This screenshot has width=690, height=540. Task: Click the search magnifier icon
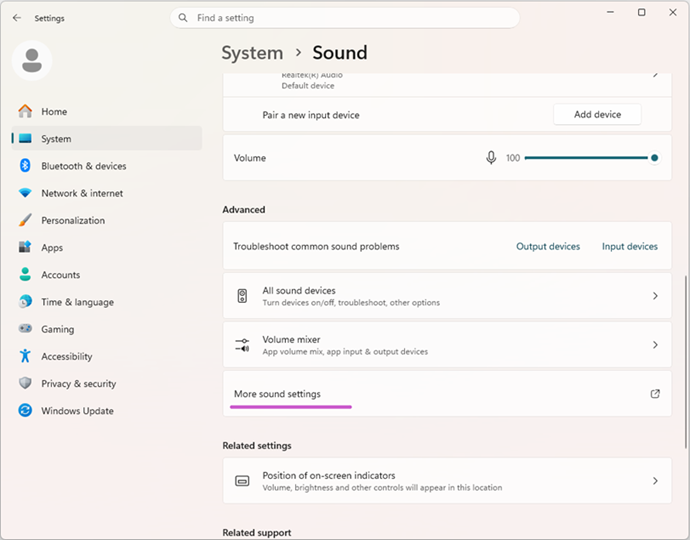183,18
